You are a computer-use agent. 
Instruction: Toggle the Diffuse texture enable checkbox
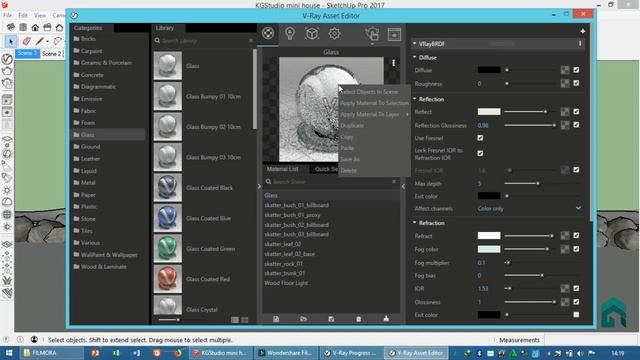click(576, 70)
